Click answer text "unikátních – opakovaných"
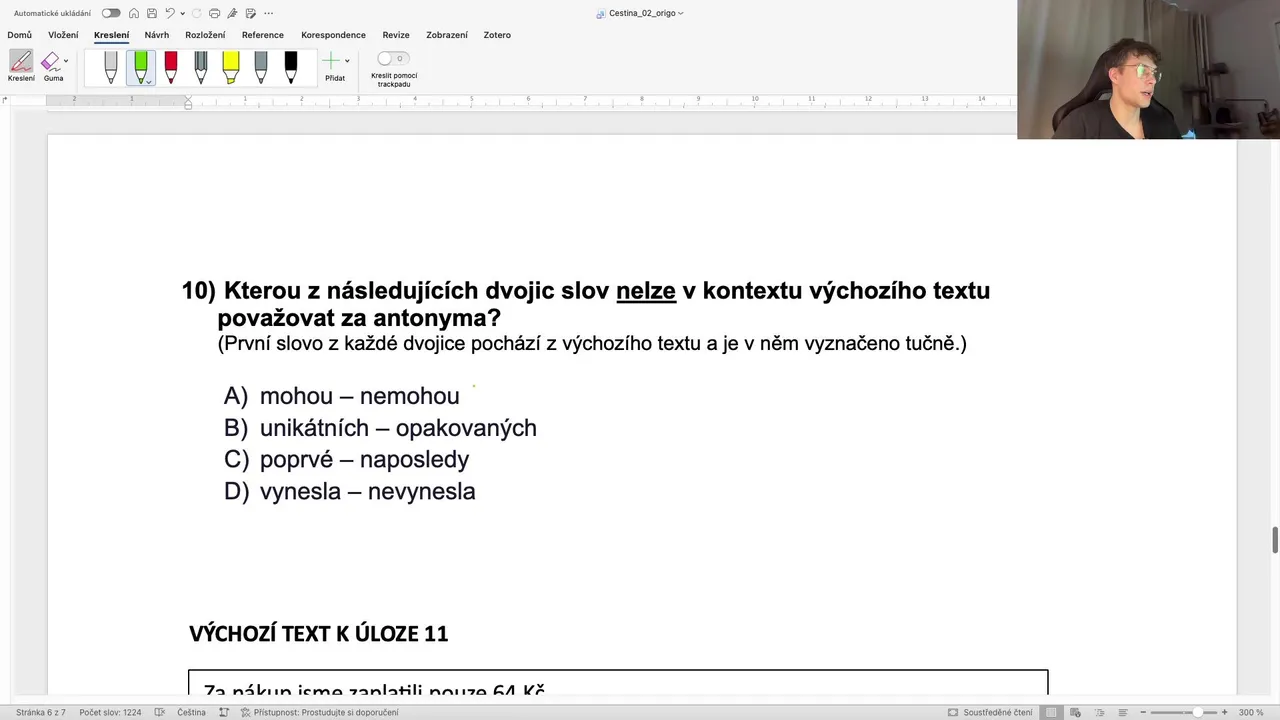This screenshot has height=720, width=1280. point(398,428)
